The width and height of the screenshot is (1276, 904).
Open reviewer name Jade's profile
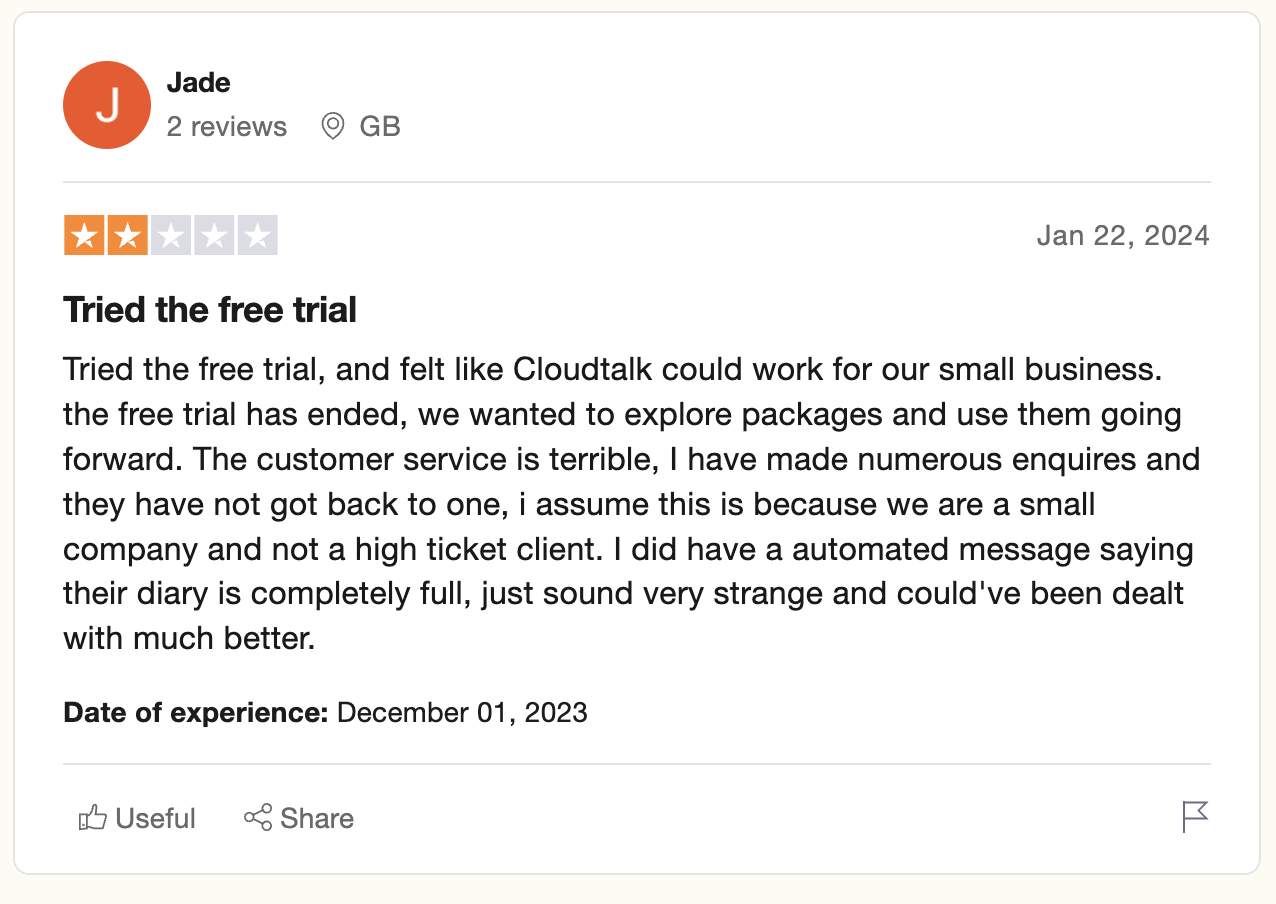tap(199, 82)
